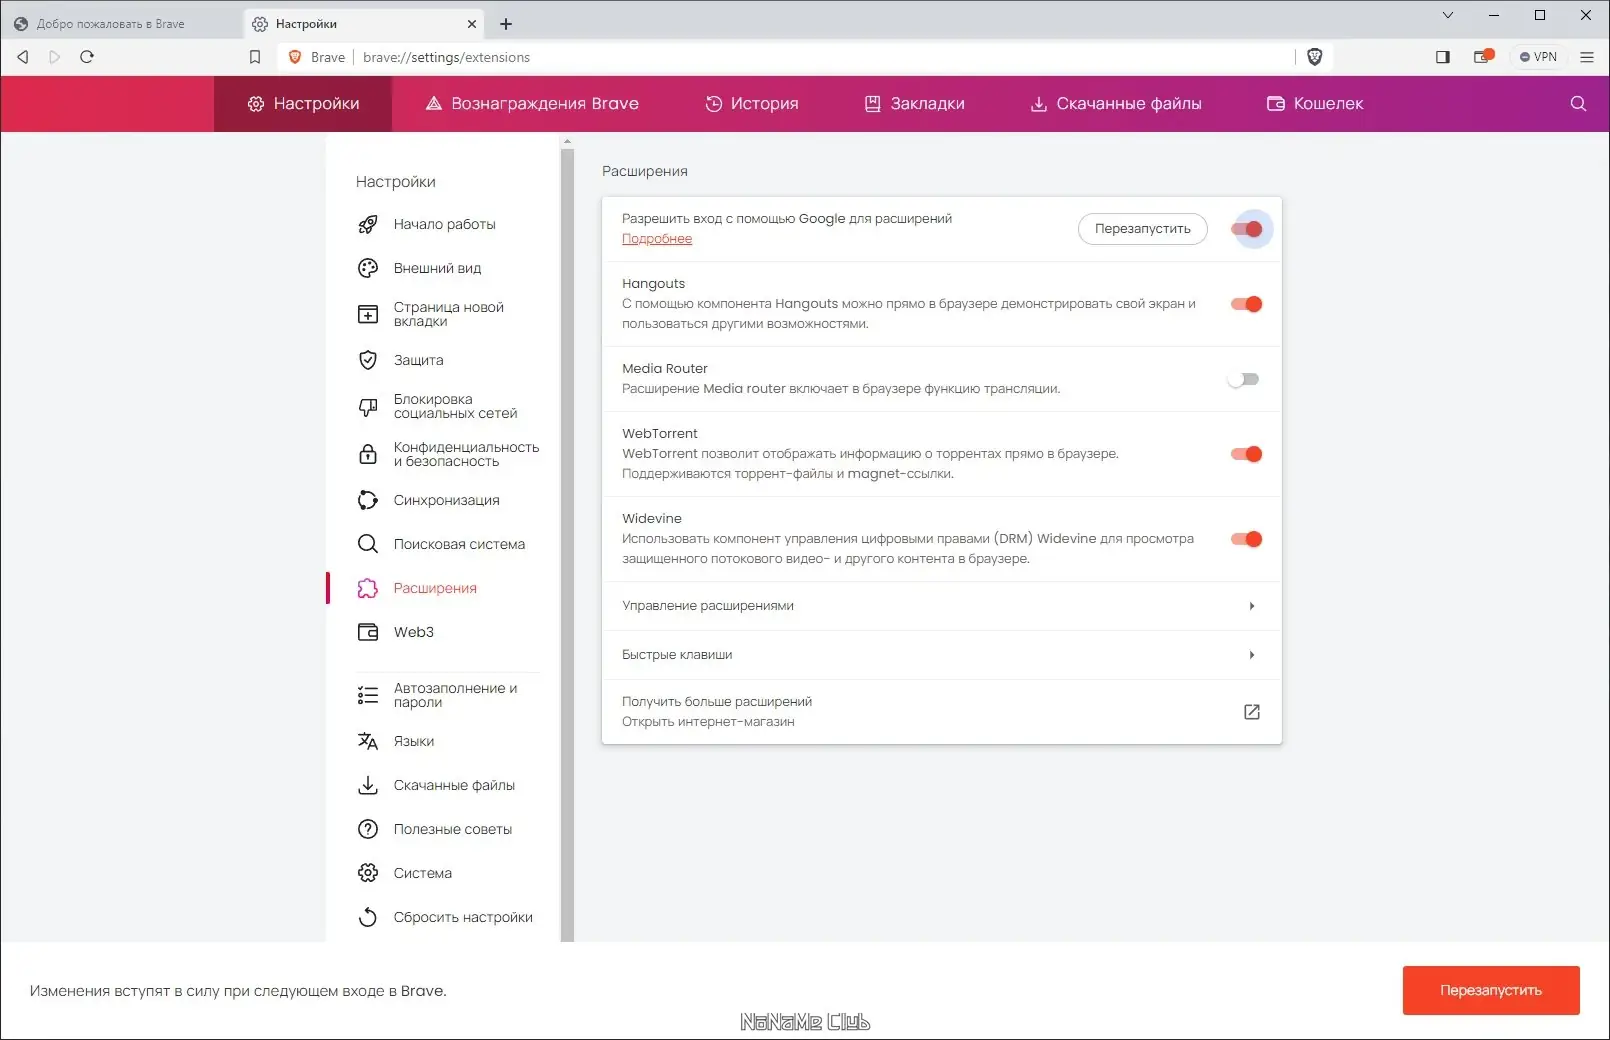
Task: Toggle Google login for extensions switch
Action: tap(1247, 229)
